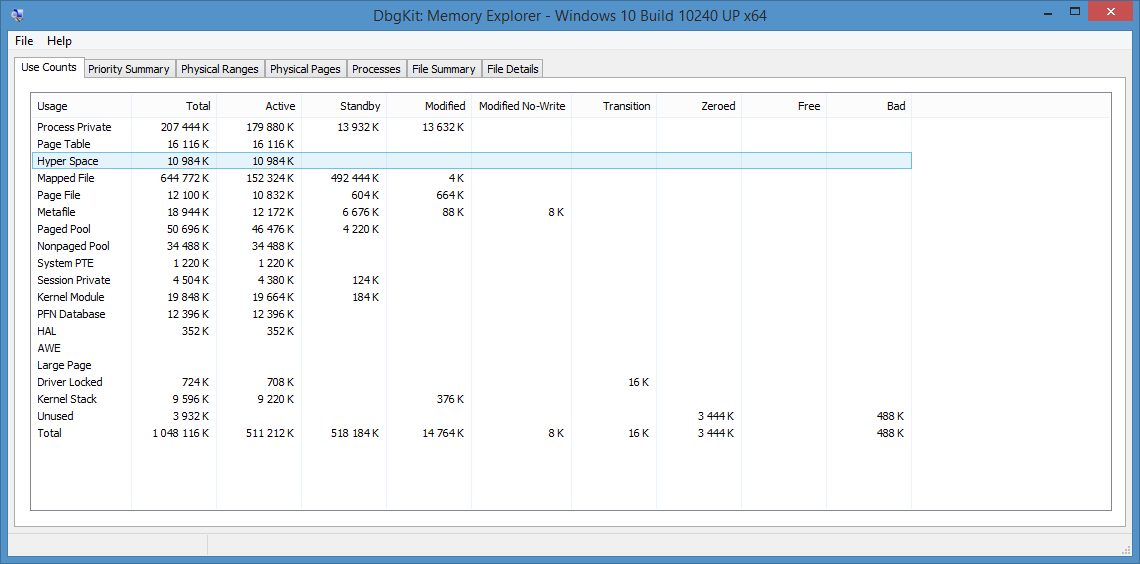
Task: Select the Process Private row
Action: click(472, 127)
